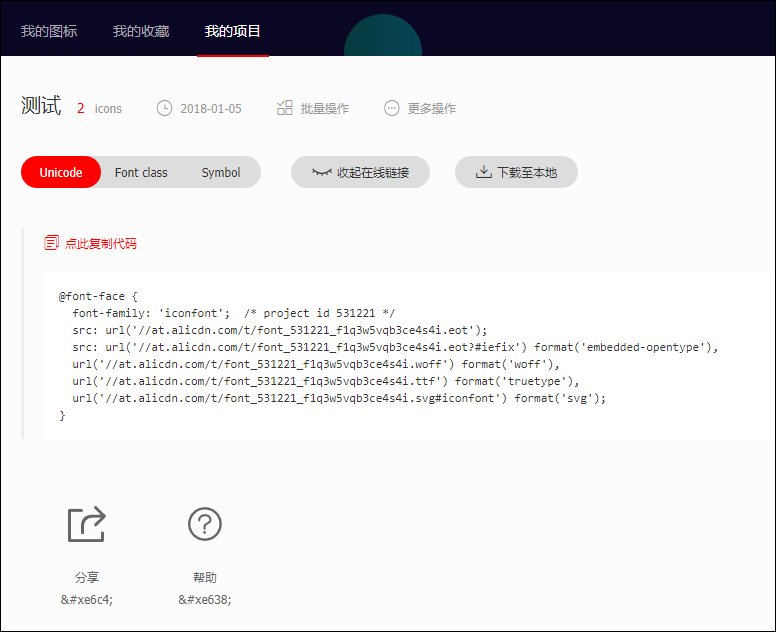This screenshot has width=776, height=632.
Task: Switch to 我的收藏 tab
Action: [141, 31]
